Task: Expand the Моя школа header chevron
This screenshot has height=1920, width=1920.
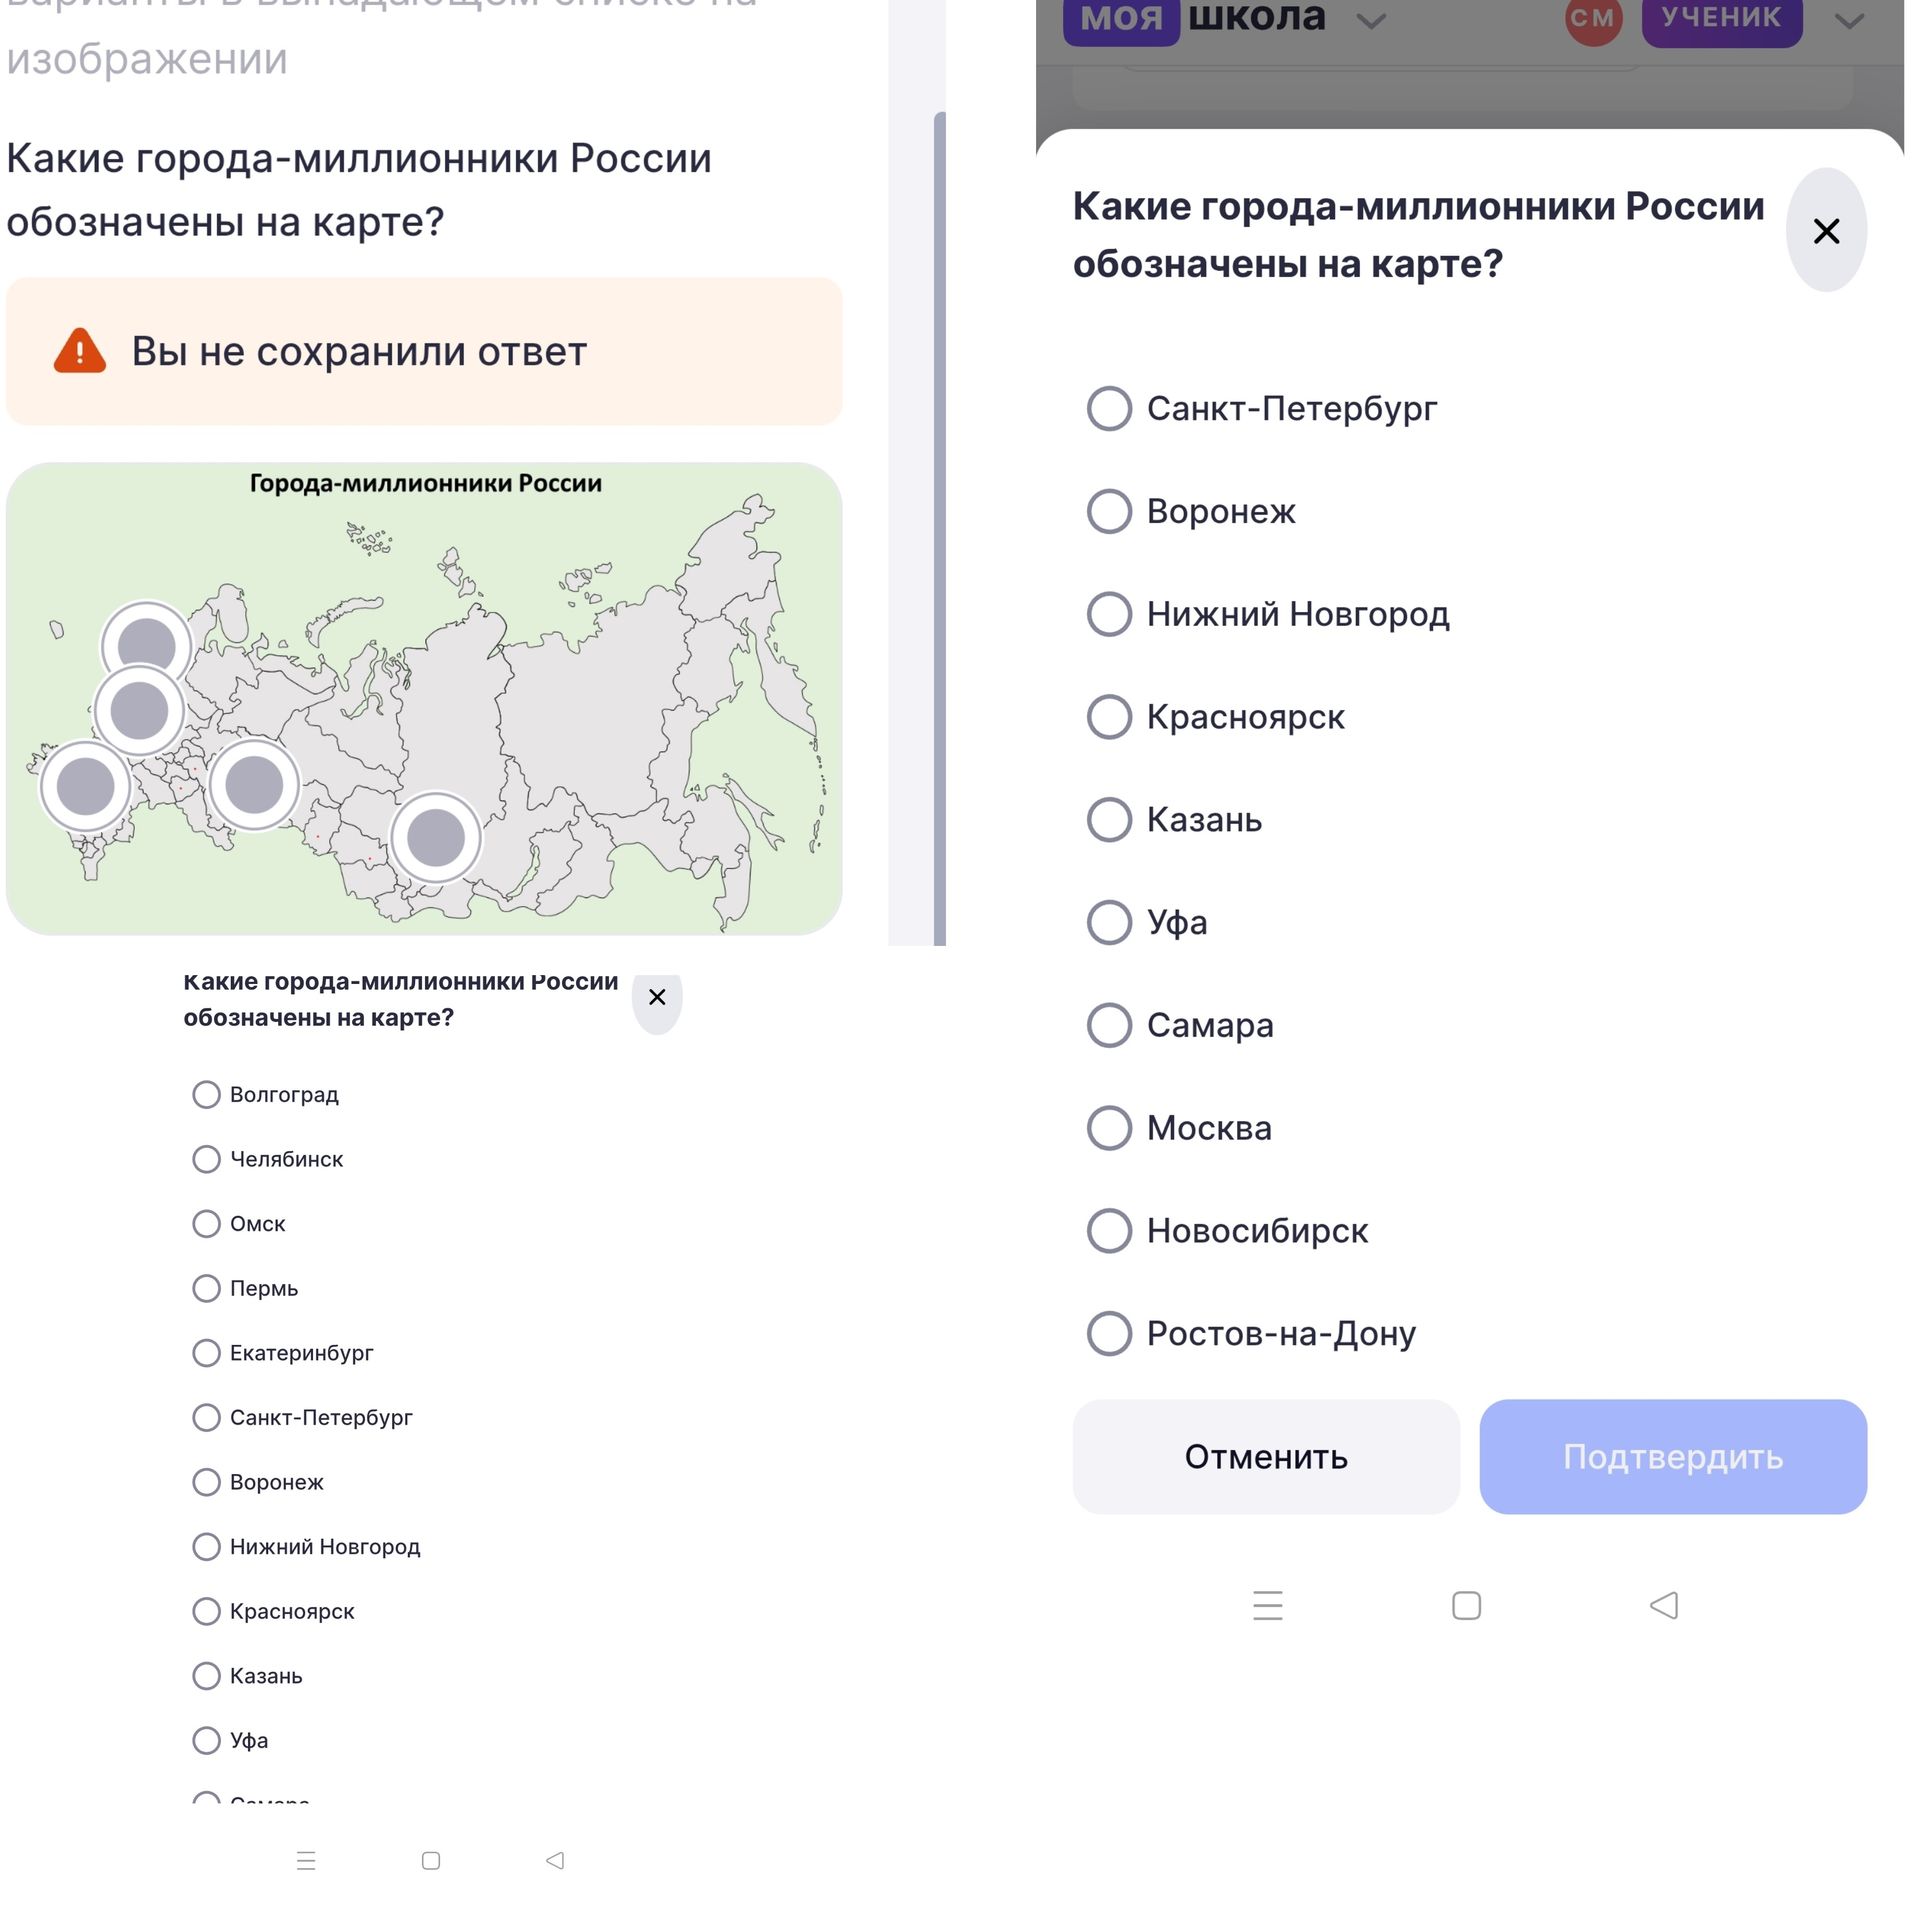Action: point(1371,21)
